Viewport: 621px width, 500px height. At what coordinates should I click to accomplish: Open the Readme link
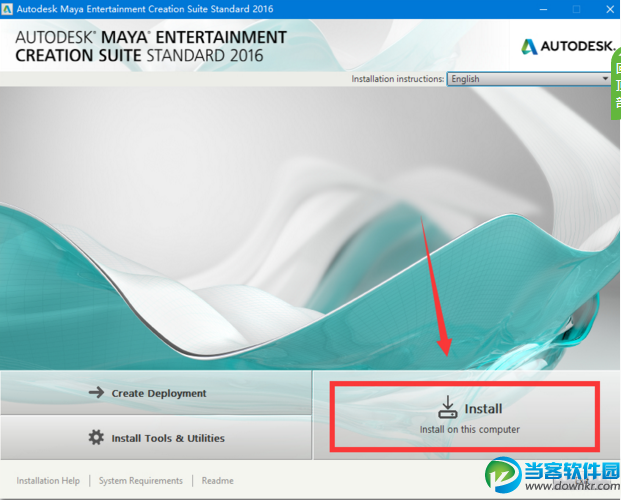217,481
